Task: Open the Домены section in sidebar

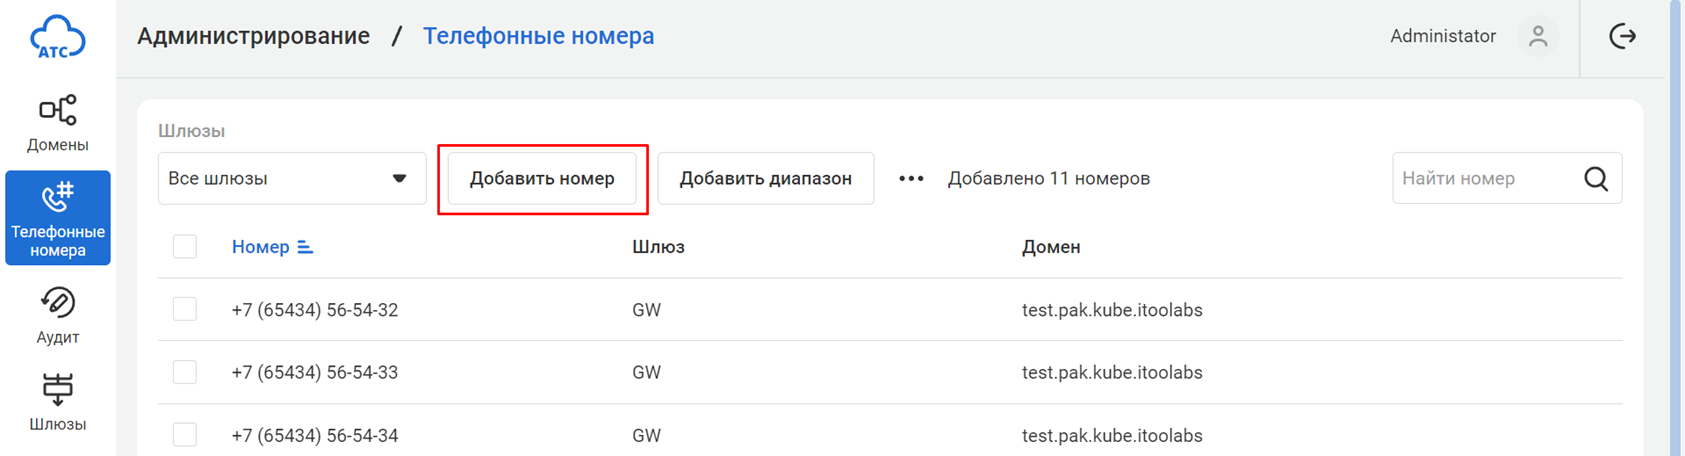Action: [57, 123]
